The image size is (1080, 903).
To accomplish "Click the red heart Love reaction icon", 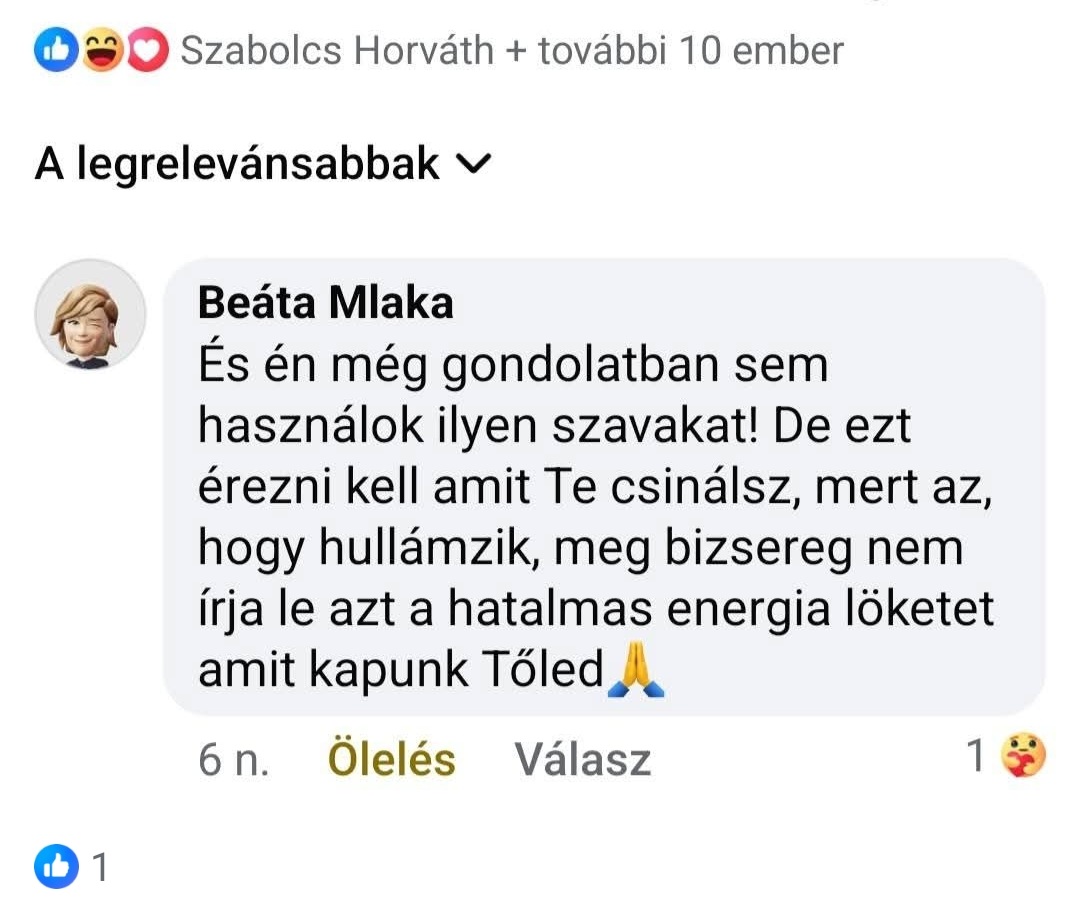I will point(148,52).
